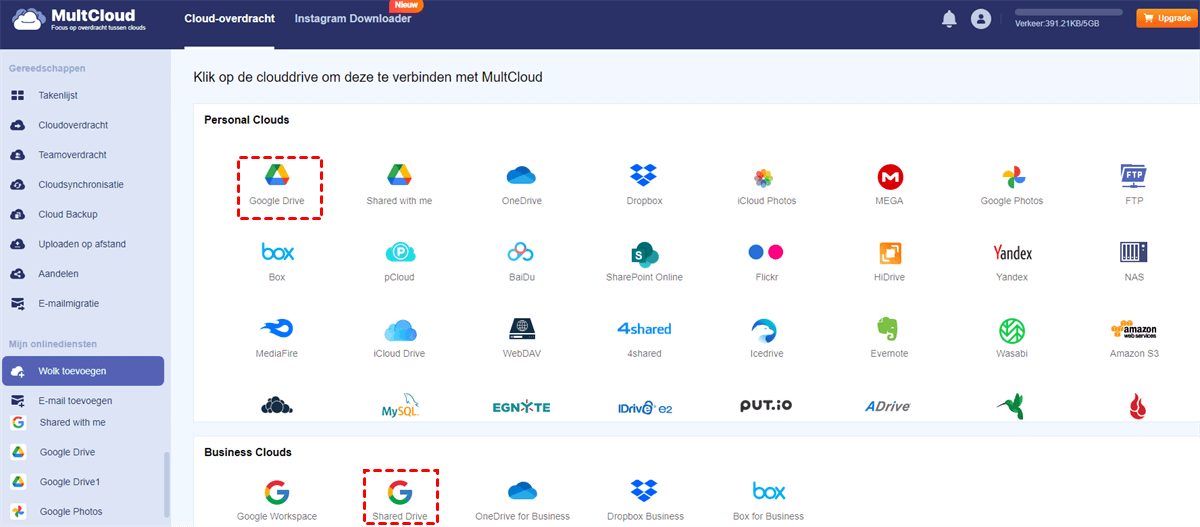Add a NAS connection
1200x527 pixels.
coord(1133,262)
